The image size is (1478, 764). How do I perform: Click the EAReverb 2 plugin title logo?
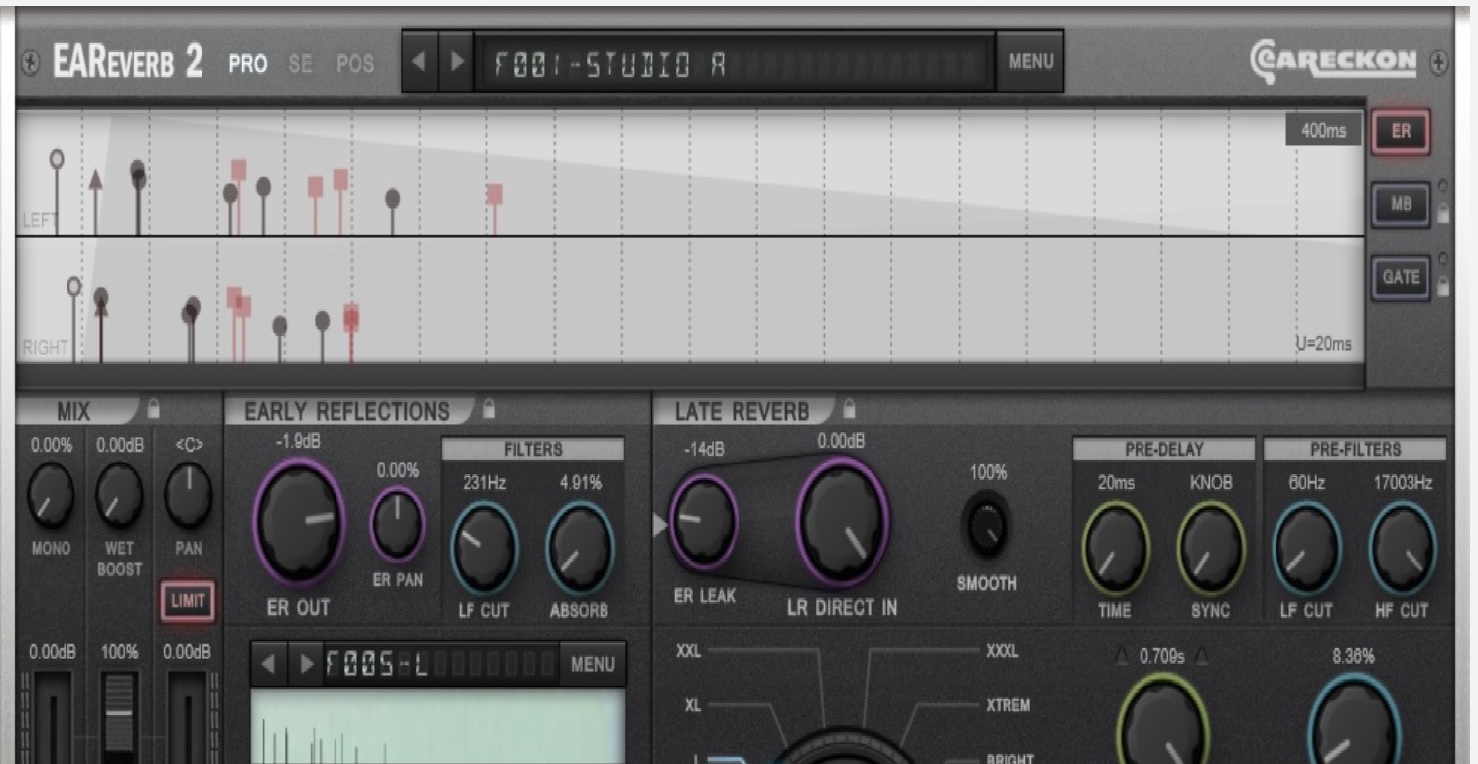129,63
